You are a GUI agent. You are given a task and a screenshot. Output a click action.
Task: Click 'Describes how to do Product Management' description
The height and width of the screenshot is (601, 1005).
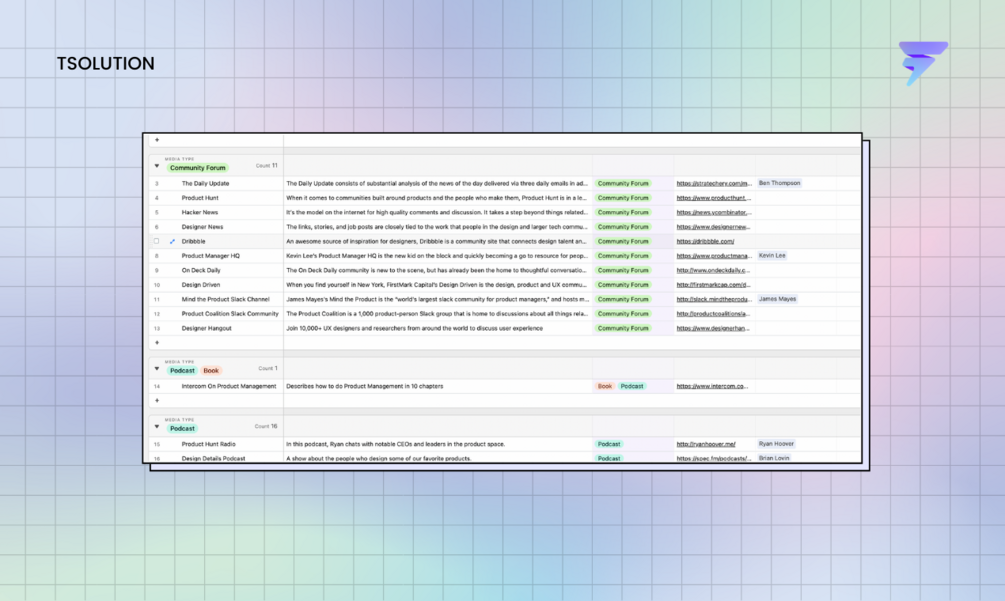(365, 386)
